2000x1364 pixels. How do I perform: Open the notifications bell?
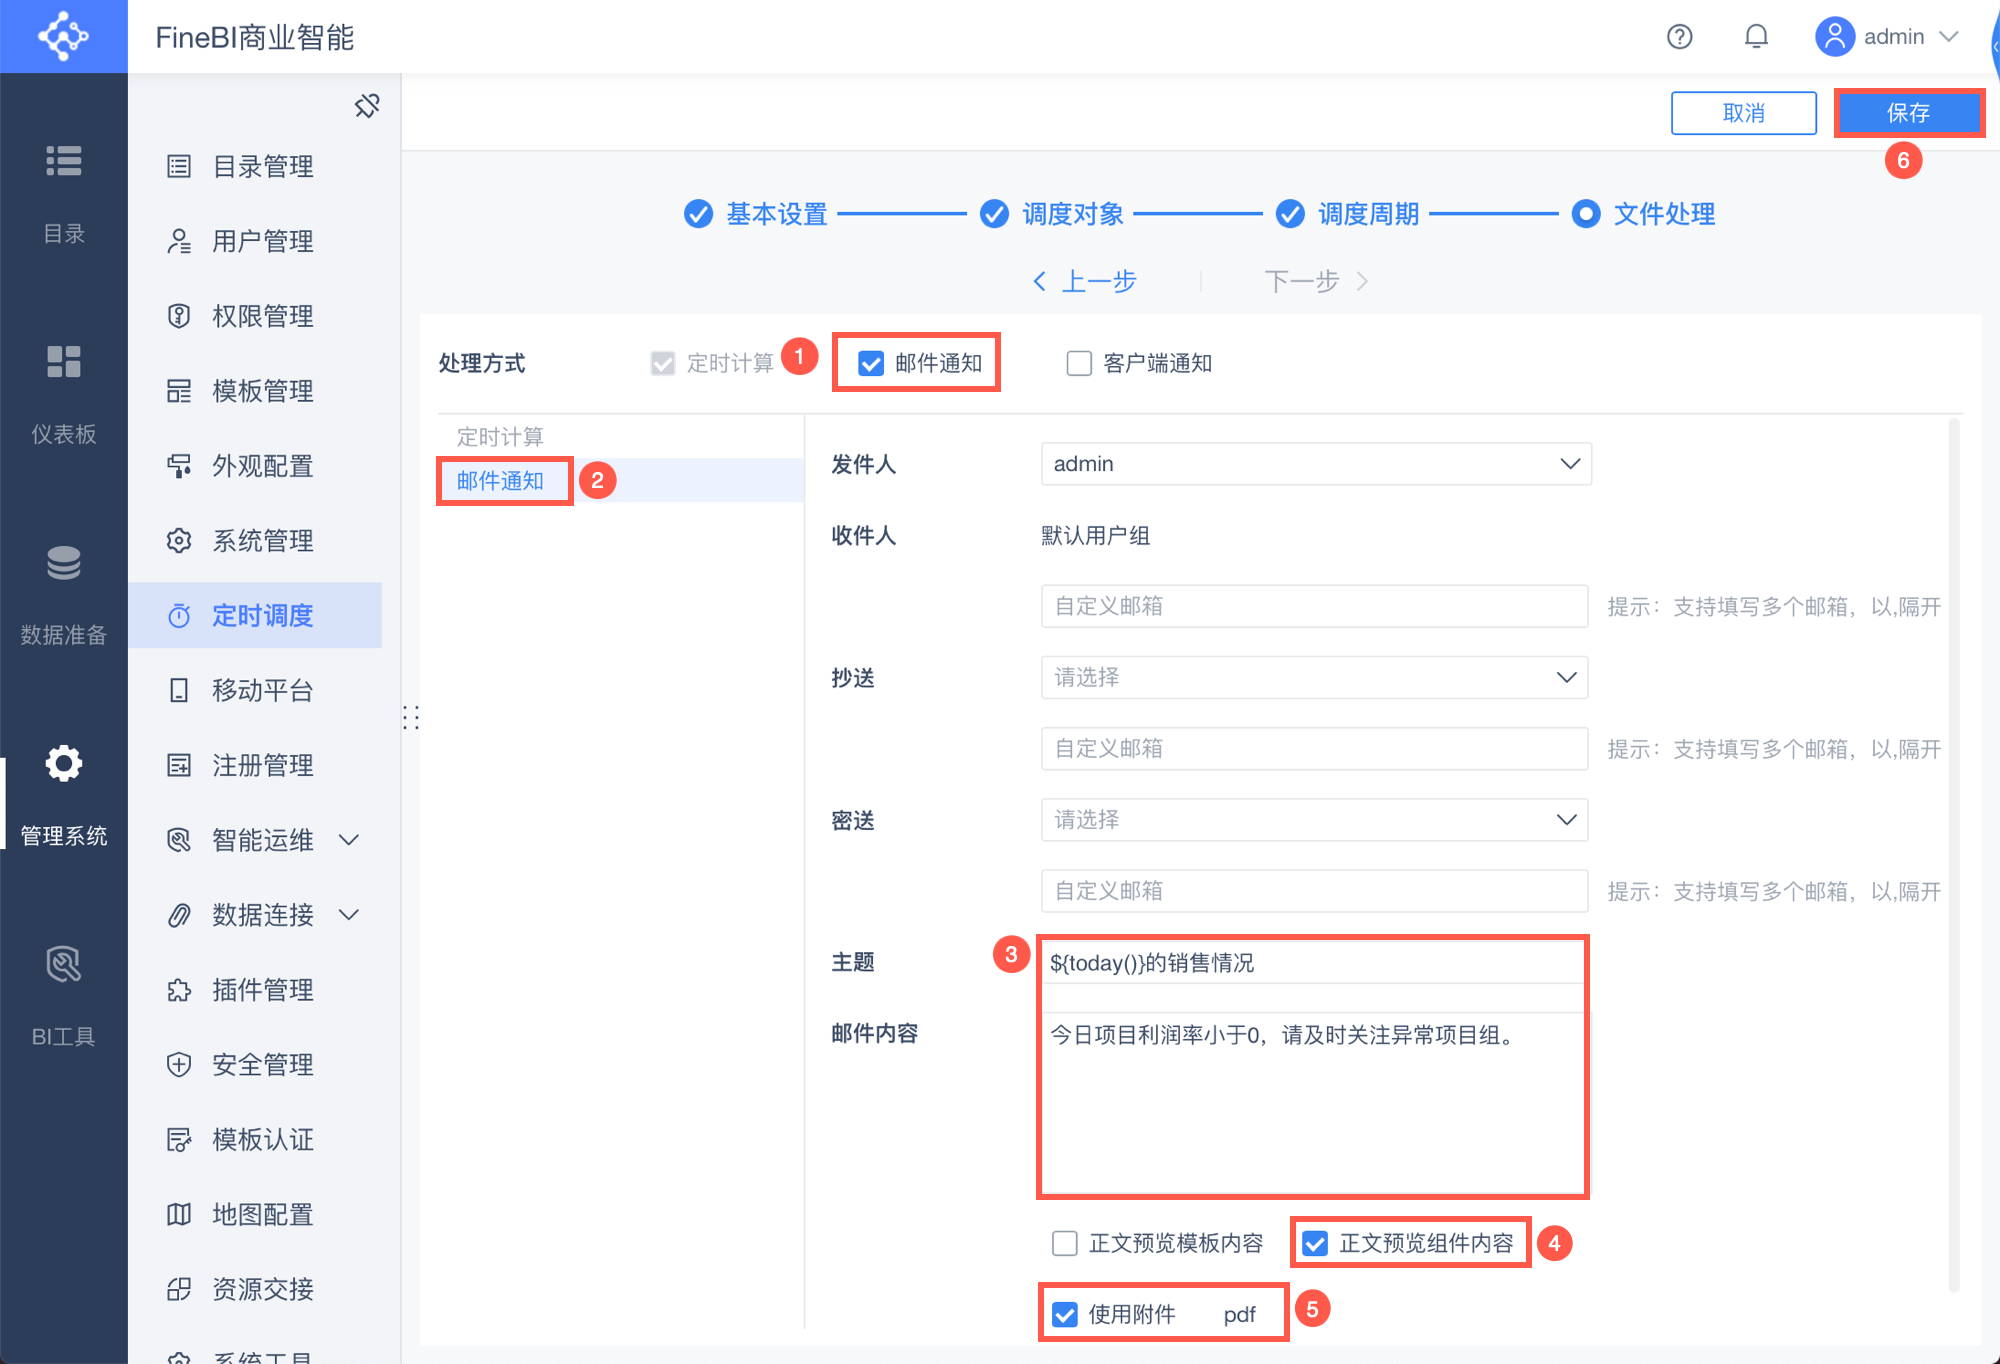pos(1756,37)
